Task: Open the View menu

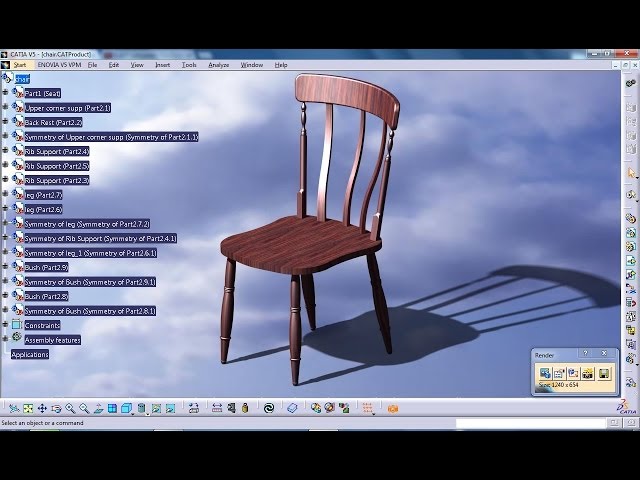Action: [137, 65]
